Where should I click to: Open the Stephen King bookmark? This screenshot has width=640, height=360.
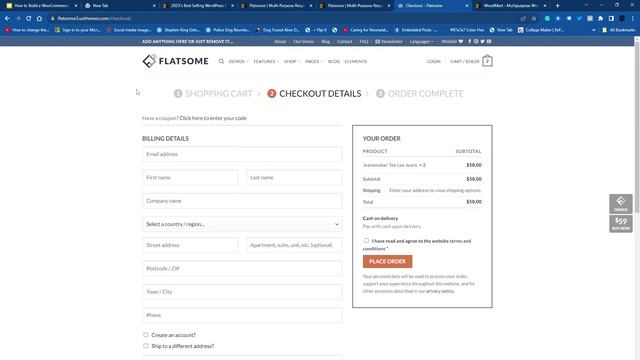point(178,30)
